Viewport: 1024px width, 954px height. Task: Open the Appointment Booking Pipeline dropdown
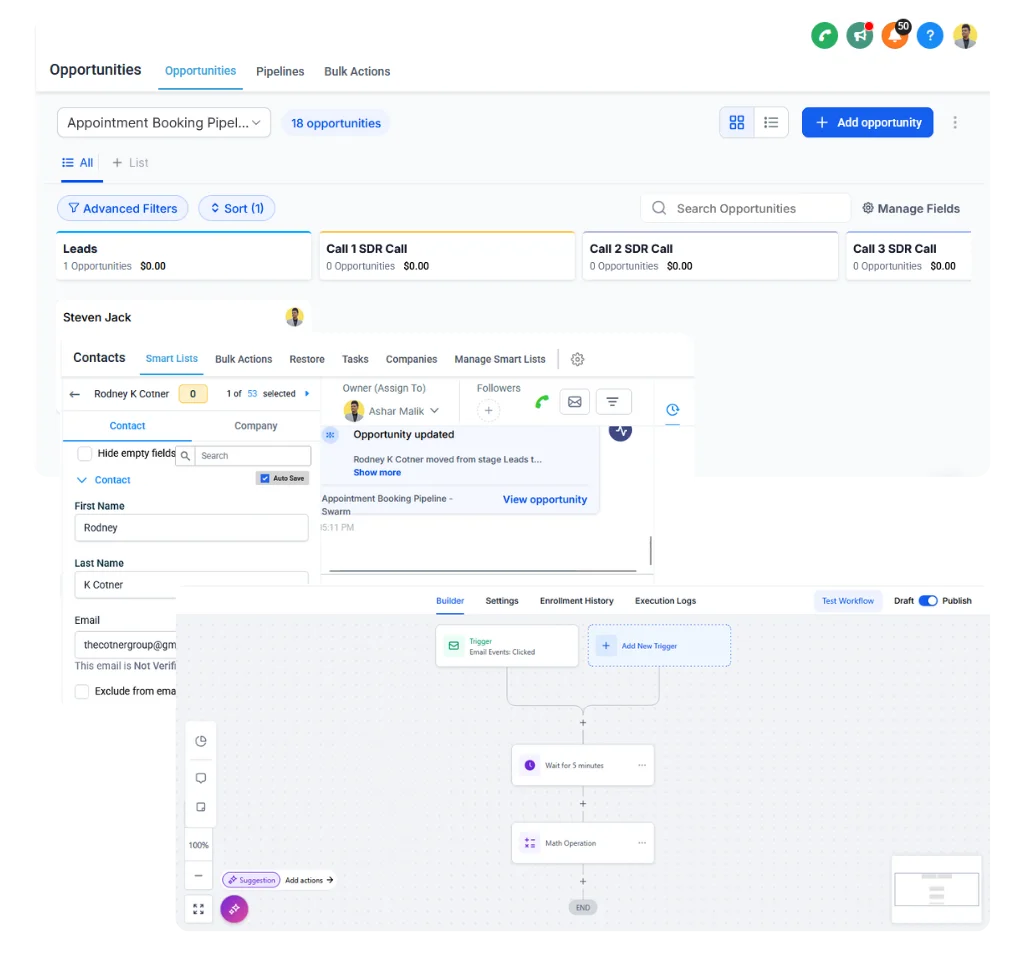(164, 123)
